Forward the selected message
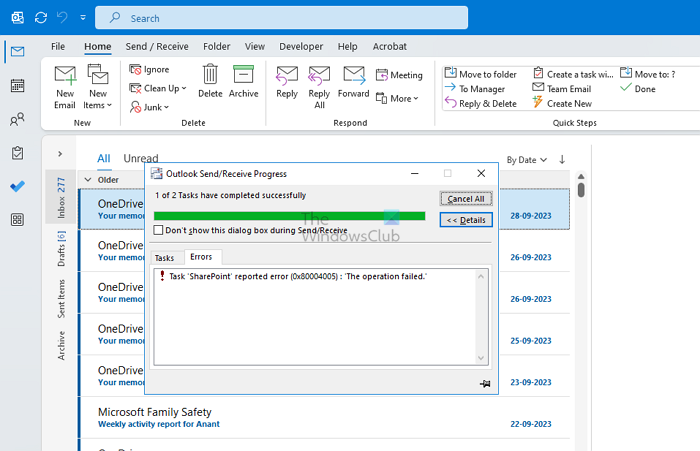The image size is (700, 451). [354, 82]
